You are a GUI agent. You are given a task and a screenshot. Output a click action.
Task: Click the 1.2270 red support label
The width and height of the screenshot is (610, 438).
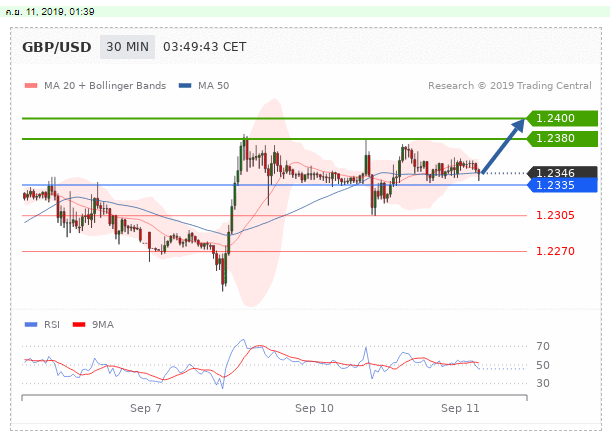click(555, 251)
